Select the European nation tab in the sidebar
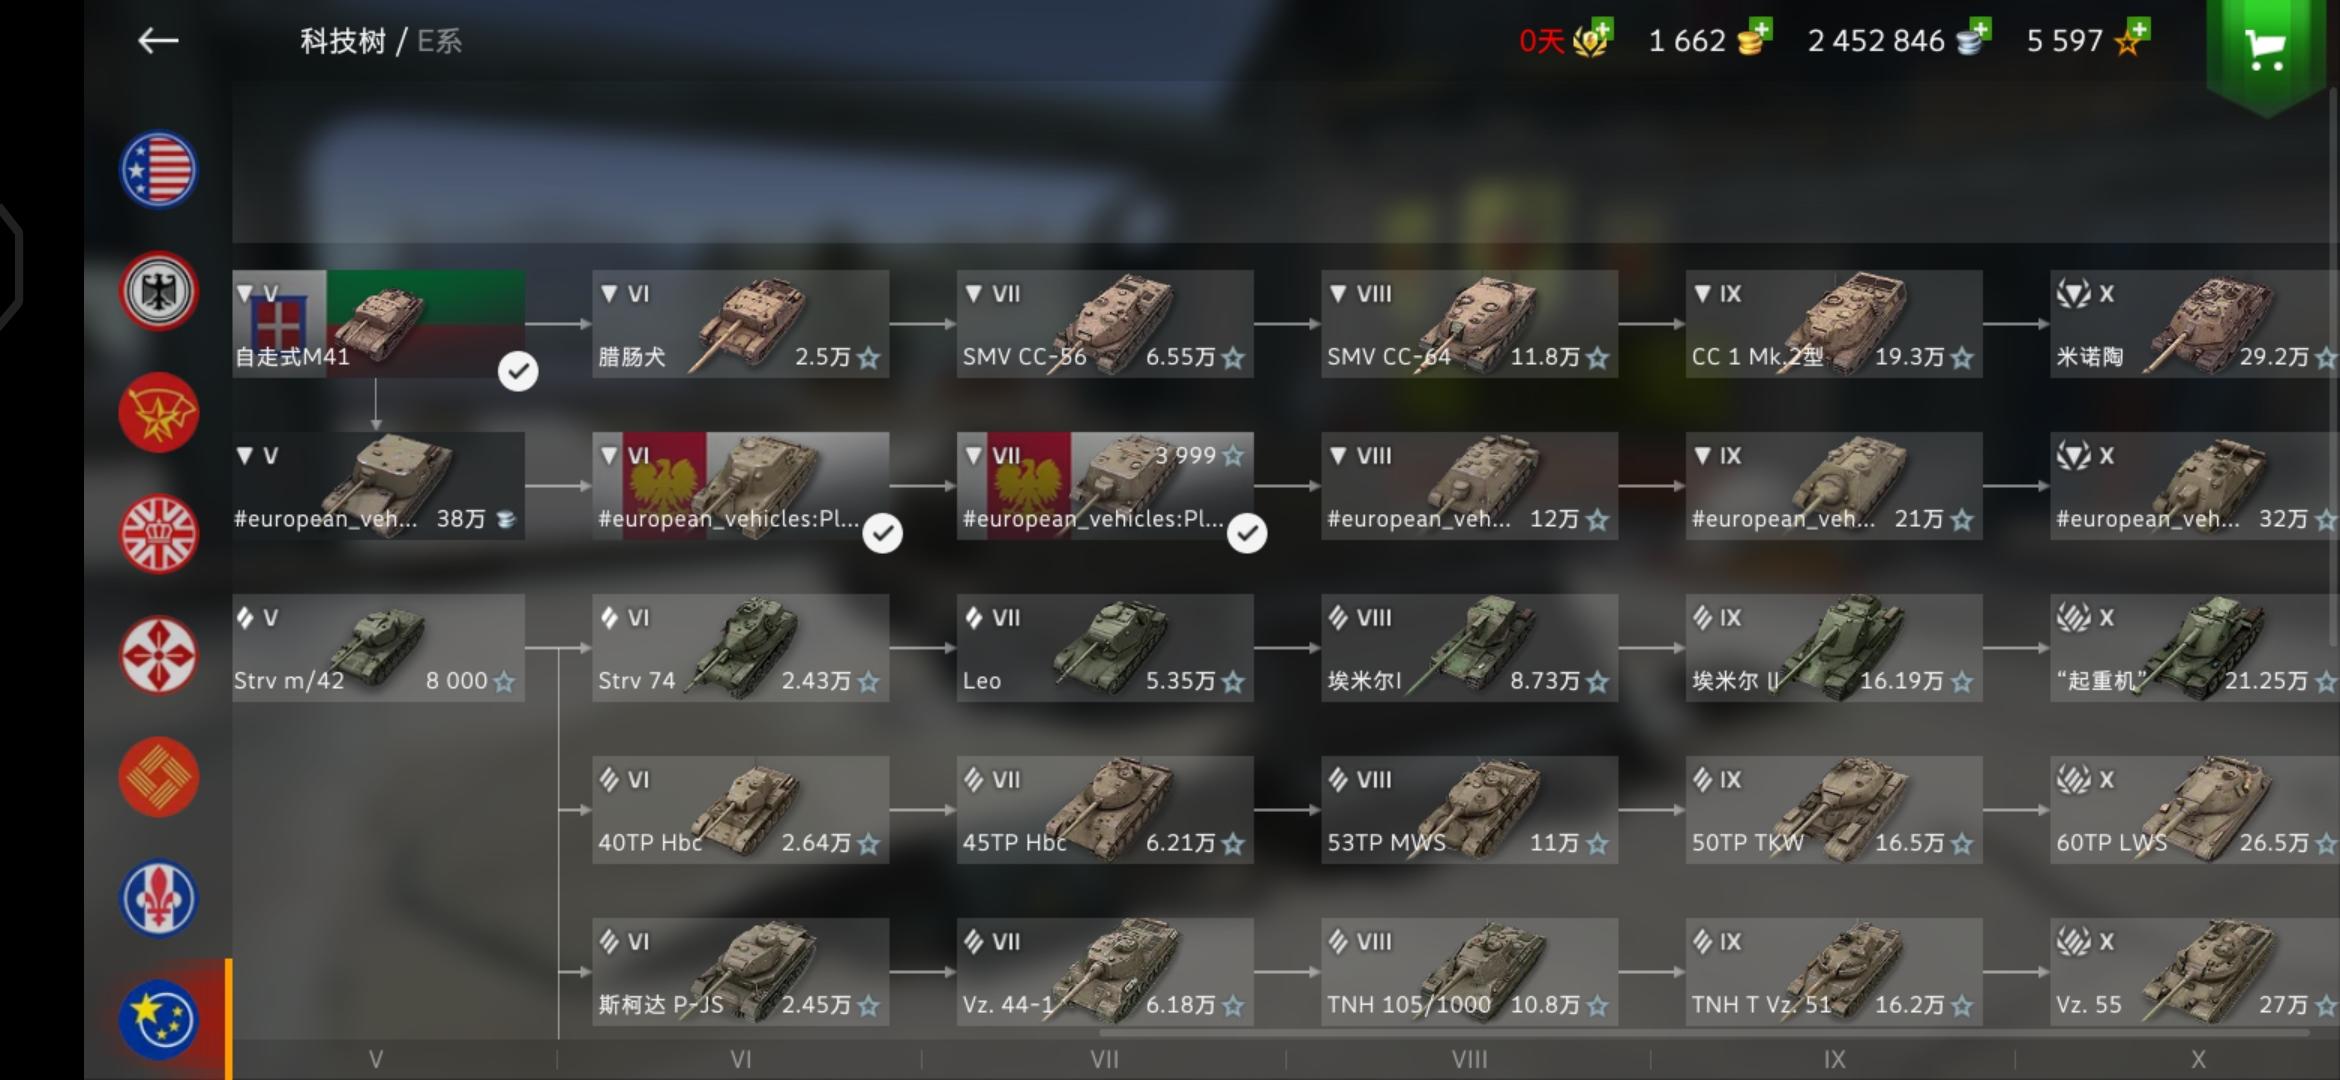The width and height of the screenshot is (2340, 1080). pyautogui.click(x=159, y=1020)
